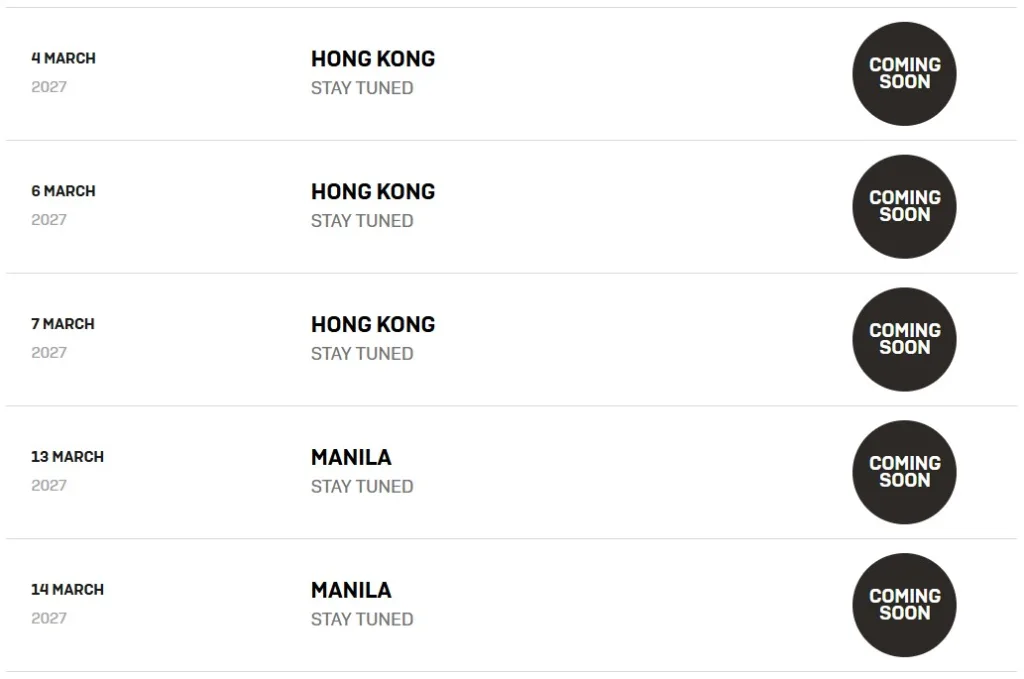The width and height of the screenshot is (1024, 679).
Task: Click Stay Tuned under 4 March Hong Kong
Action: point(362,88)
